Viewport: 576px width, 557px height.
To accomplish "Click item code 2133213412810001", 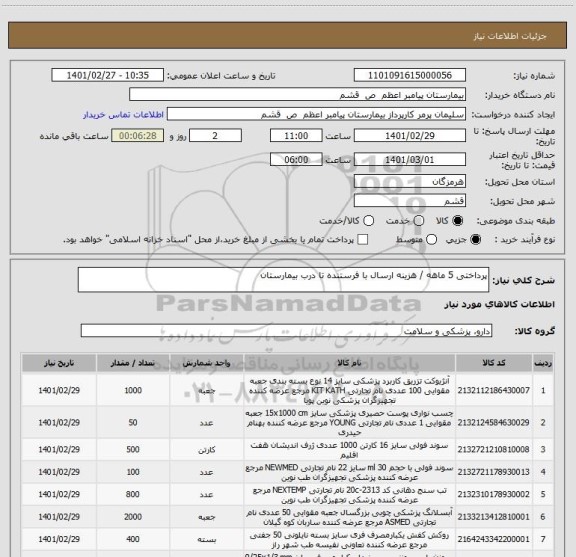I will click(493, 517).
